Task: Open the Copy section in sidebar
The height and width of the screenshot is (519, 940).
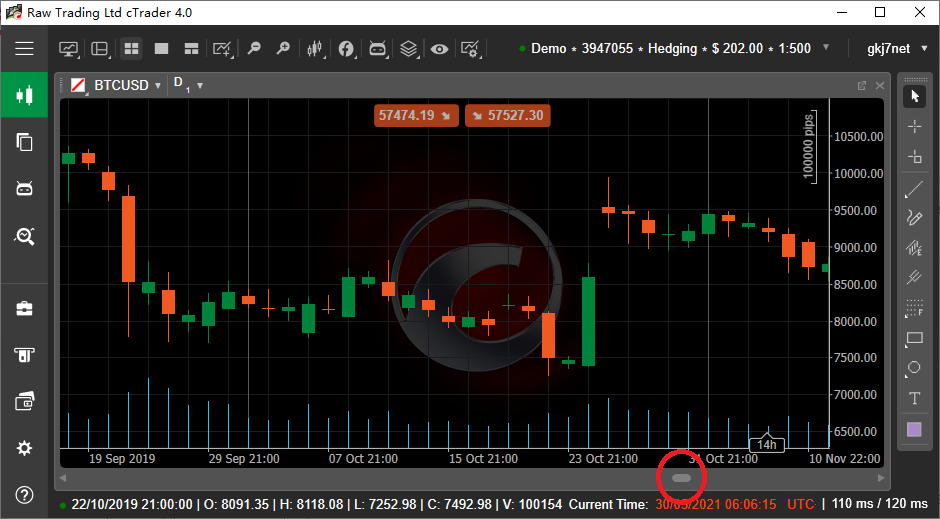Action: (24, 142)
